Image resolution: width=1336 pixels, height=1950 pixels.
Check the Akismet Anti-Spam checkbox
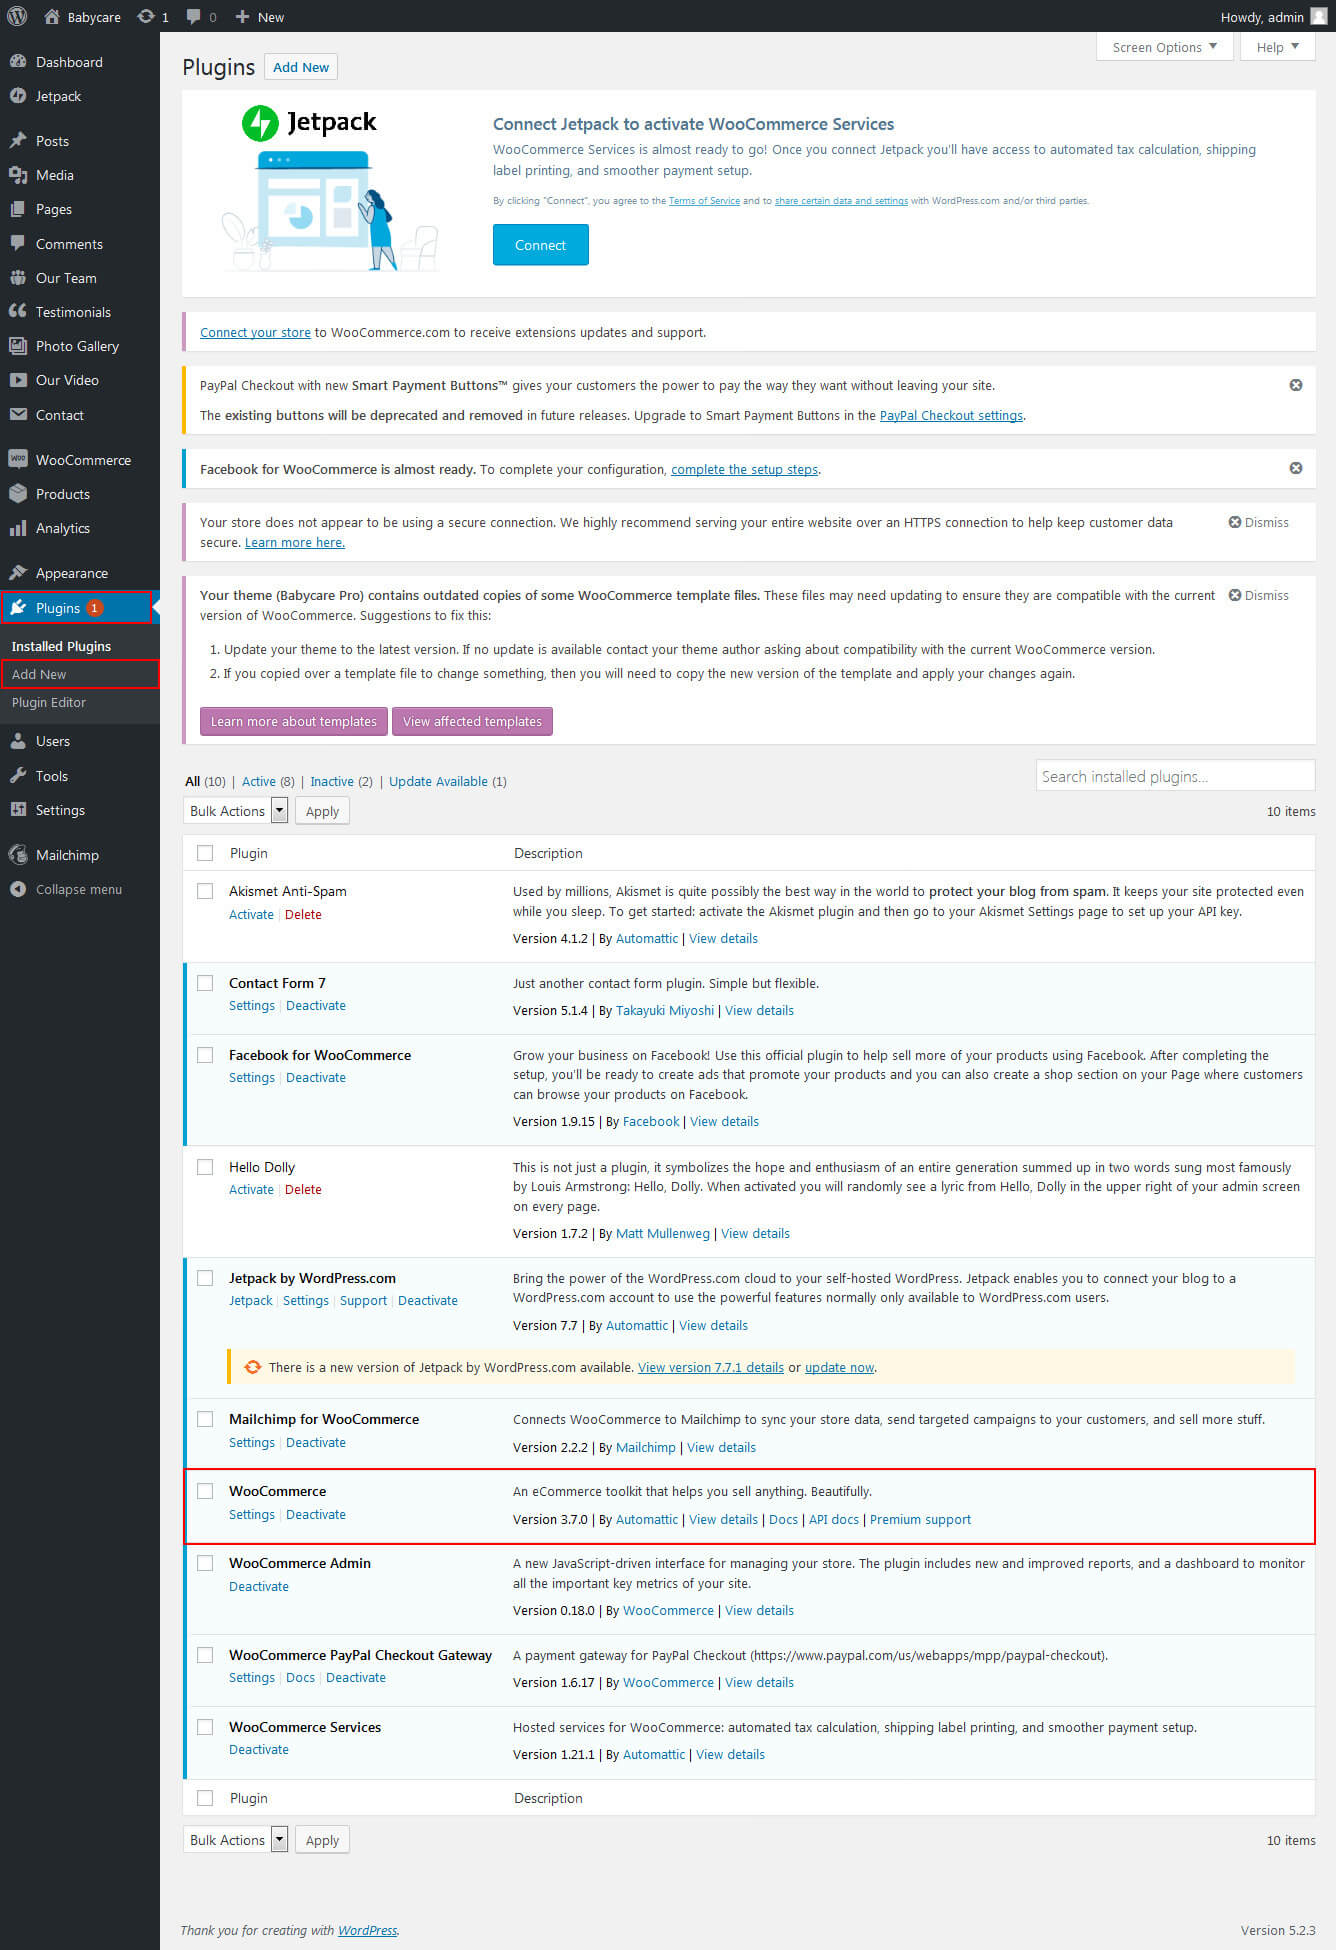coord(205,891)
